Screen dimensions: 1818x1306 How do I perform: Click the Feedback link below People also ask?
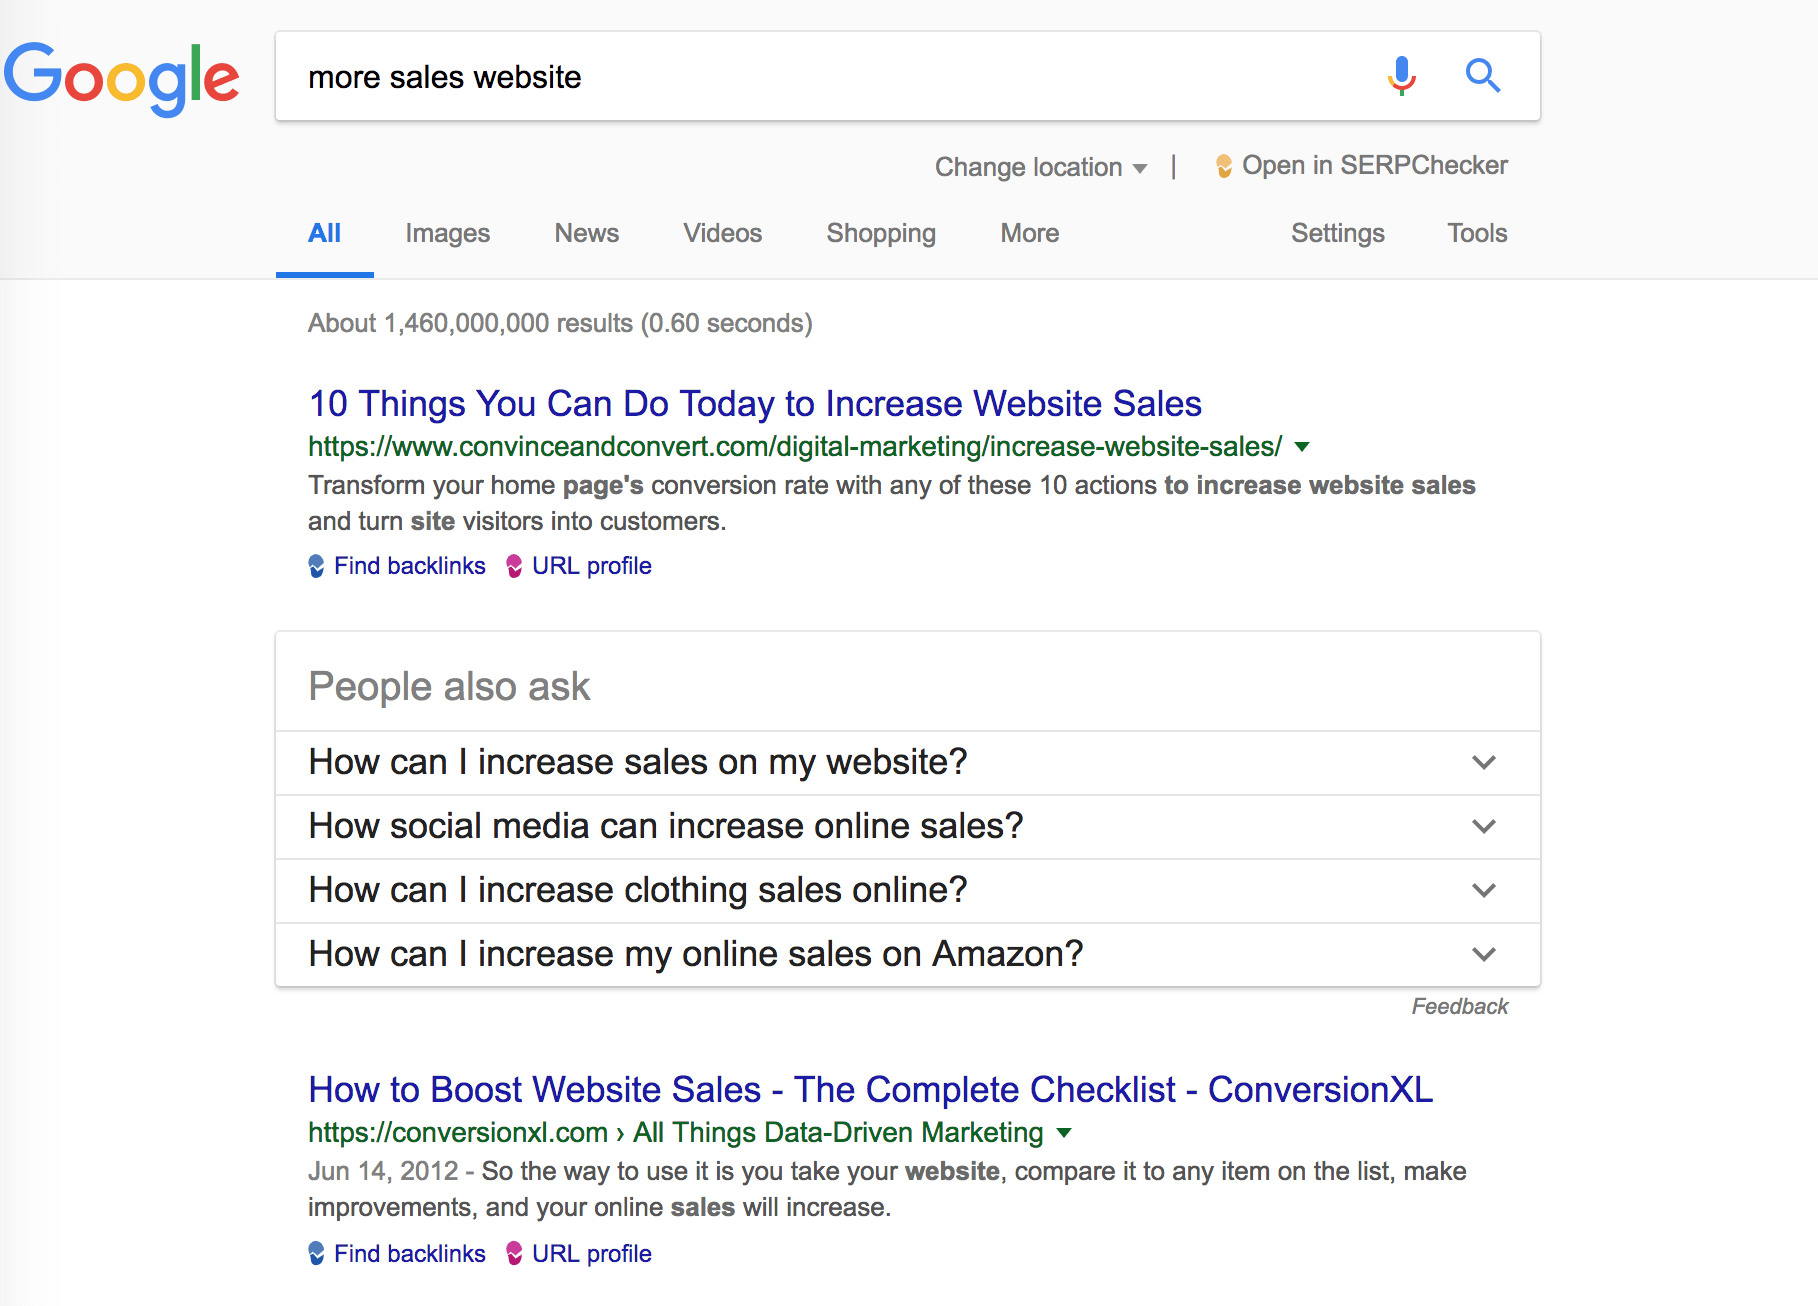point(1460,1006)
